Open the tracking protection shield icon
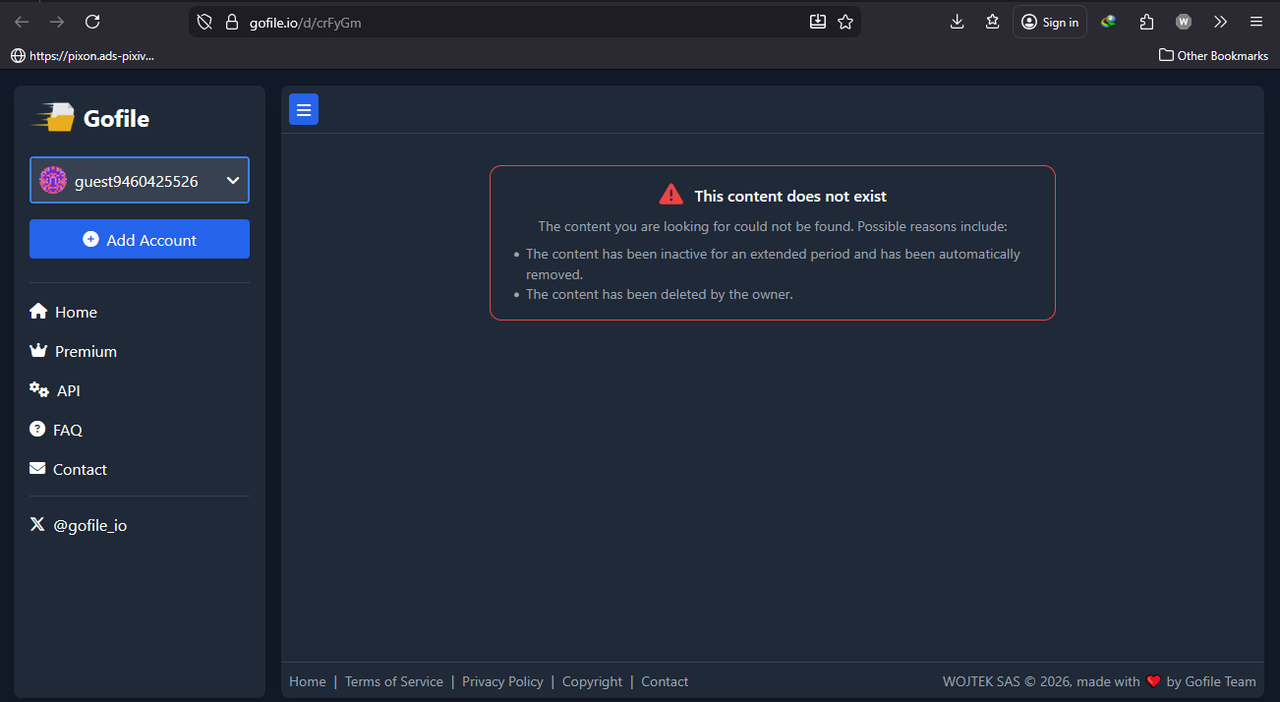Image resolution: width=1280 pixels, height=702 pixels. click(x=205, y=22)
